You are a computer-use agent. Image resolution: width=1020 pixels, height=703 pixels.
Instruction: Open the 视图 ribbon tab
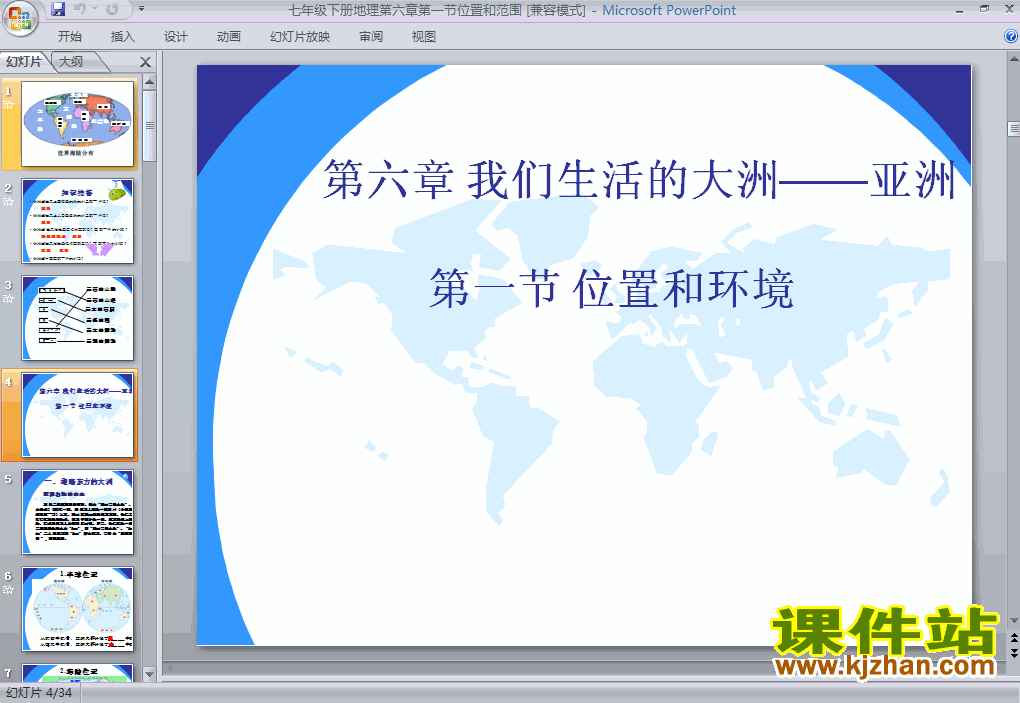423,37
